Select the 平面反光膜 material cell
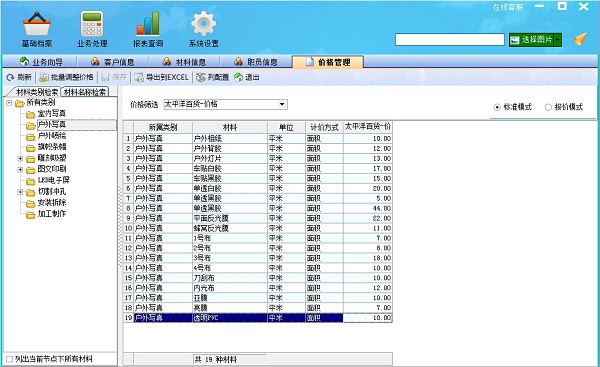The width and height of the screenshot is (600, 367). (230, 218)
